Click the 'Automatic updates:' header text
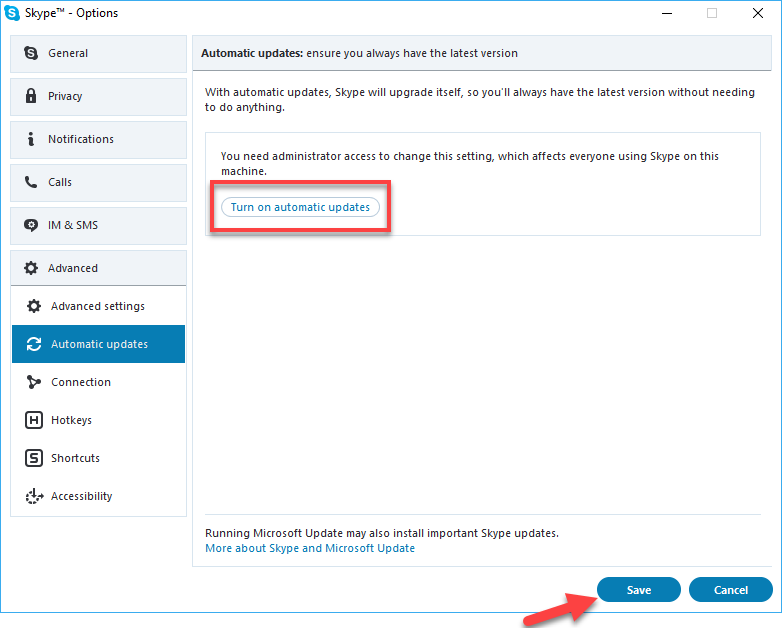 [x=252, y=53]
